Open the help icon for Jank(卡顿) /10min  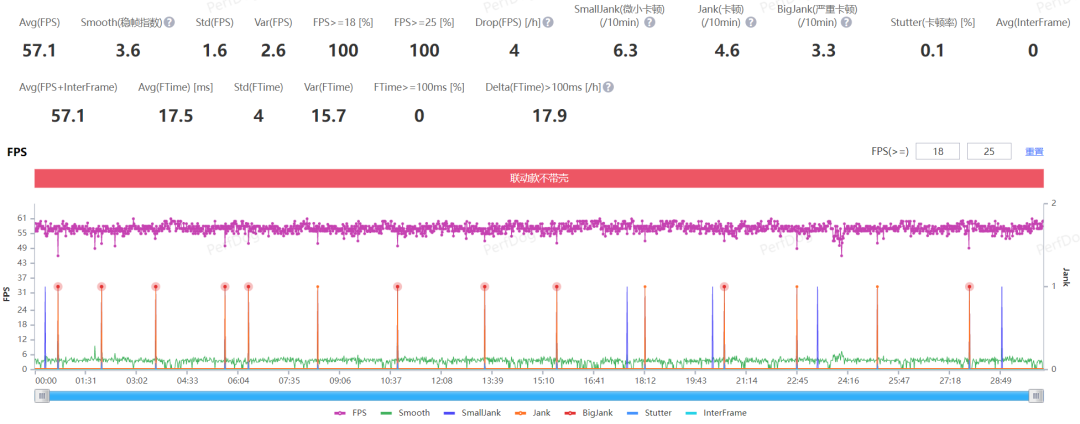click(751, 22)
